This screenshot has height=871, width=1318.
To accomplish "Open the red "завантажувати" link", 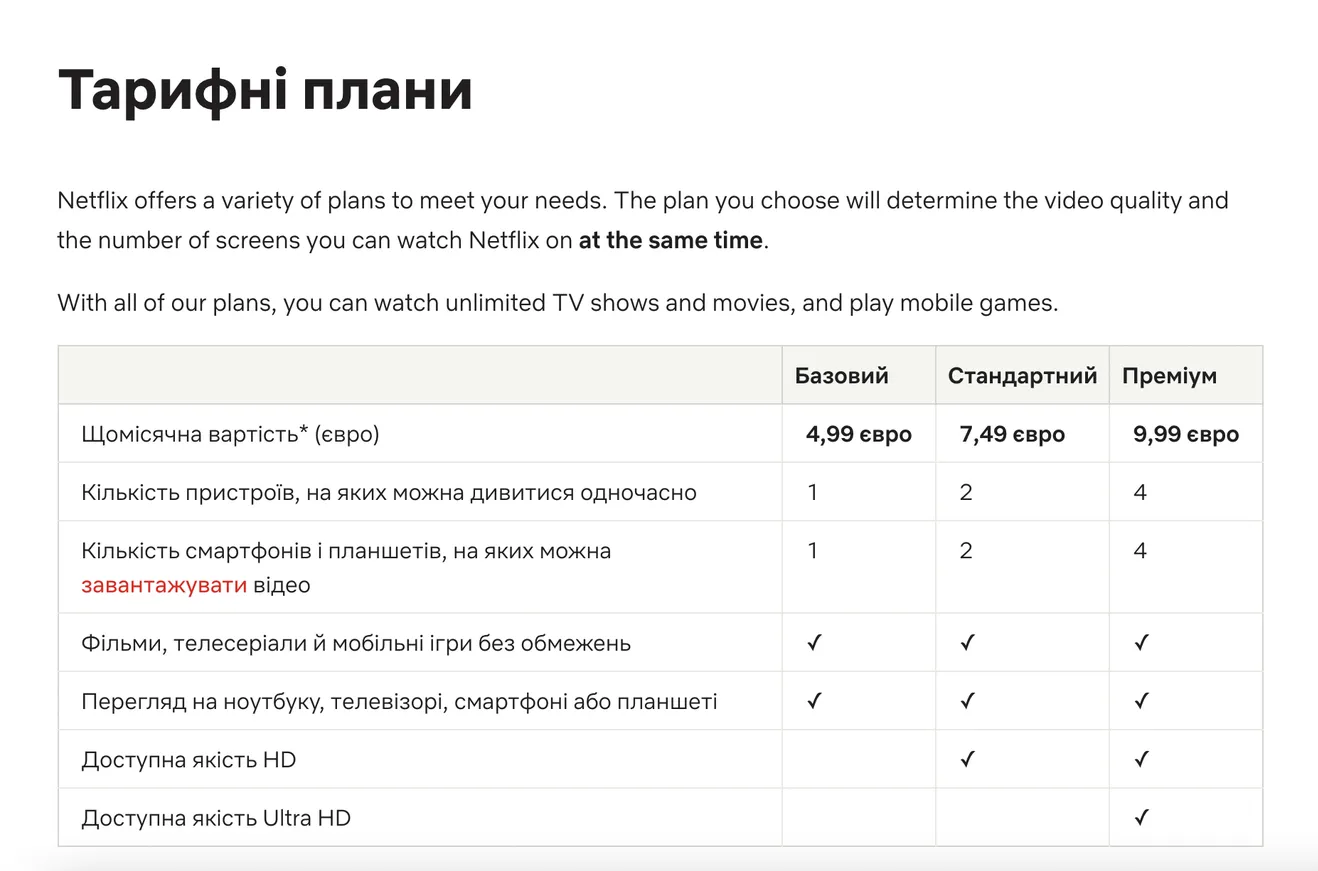I will [x=164, y=585].
